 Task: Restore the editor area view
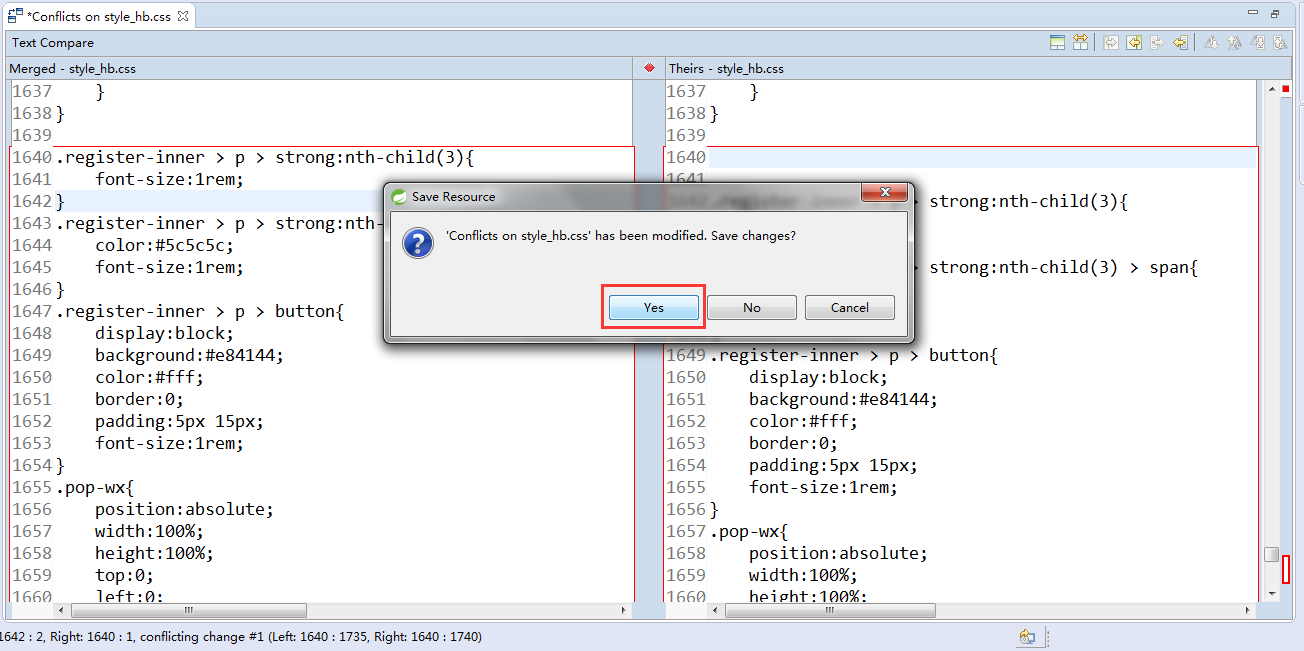(x=1275, y=13)
